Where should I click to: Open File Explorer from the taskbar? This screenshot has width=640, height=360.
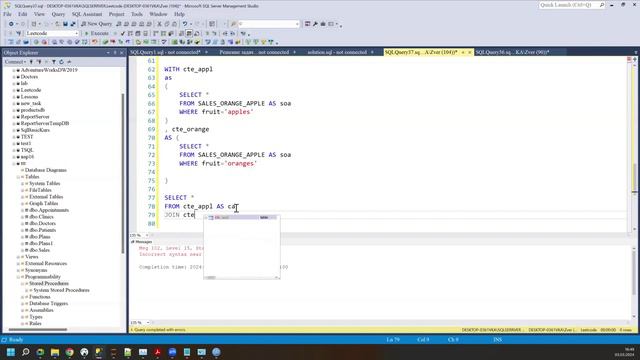pos(55,352)
